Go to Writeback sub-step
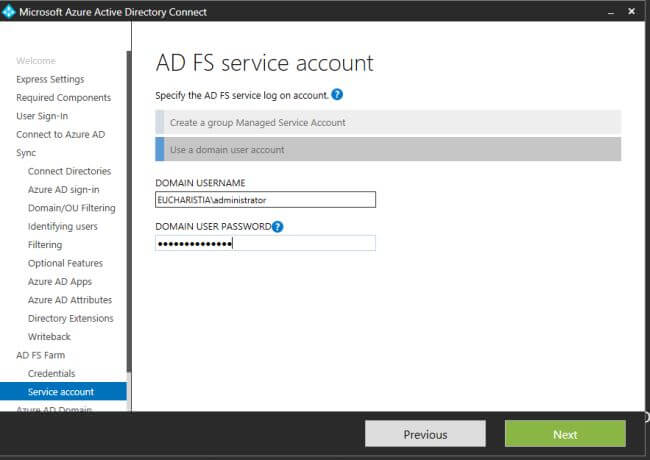Image resolution: width=650 pixels, height=460 pixels. (49, 337)
